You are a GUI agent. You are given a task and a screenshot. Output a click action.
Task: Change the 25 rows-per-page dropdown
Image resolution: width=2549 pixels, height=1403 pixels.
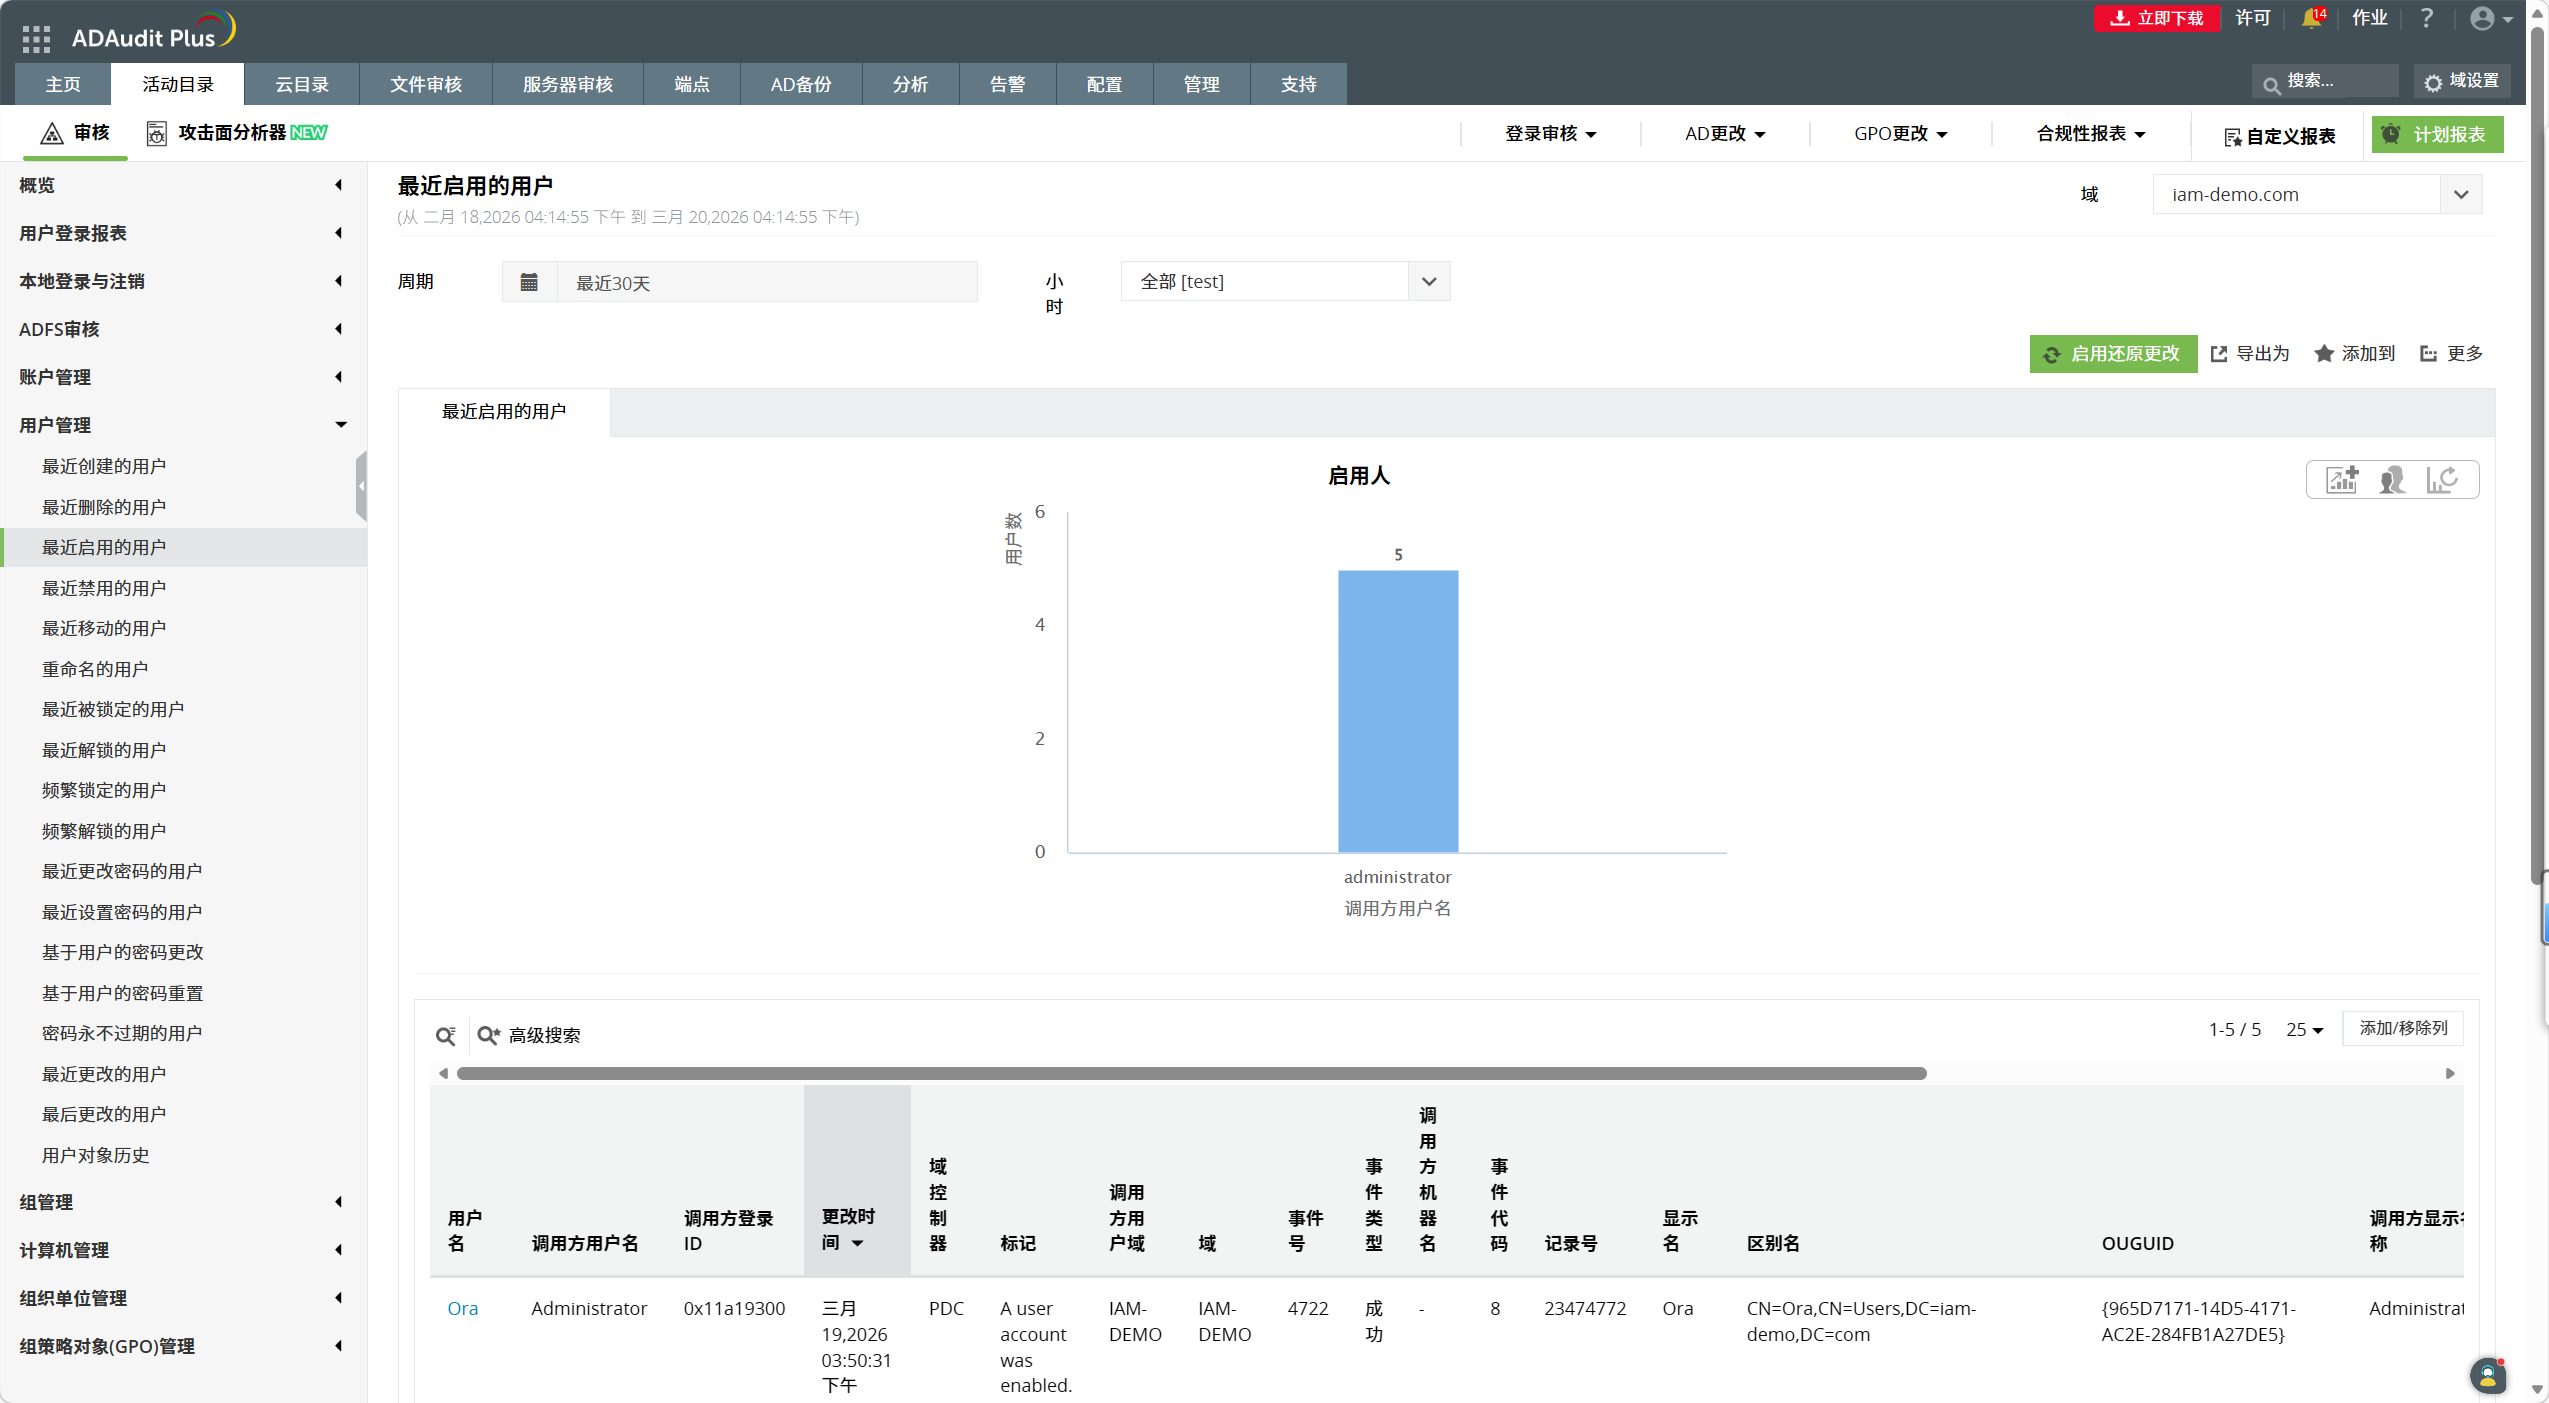(x=2305, y=1030)
